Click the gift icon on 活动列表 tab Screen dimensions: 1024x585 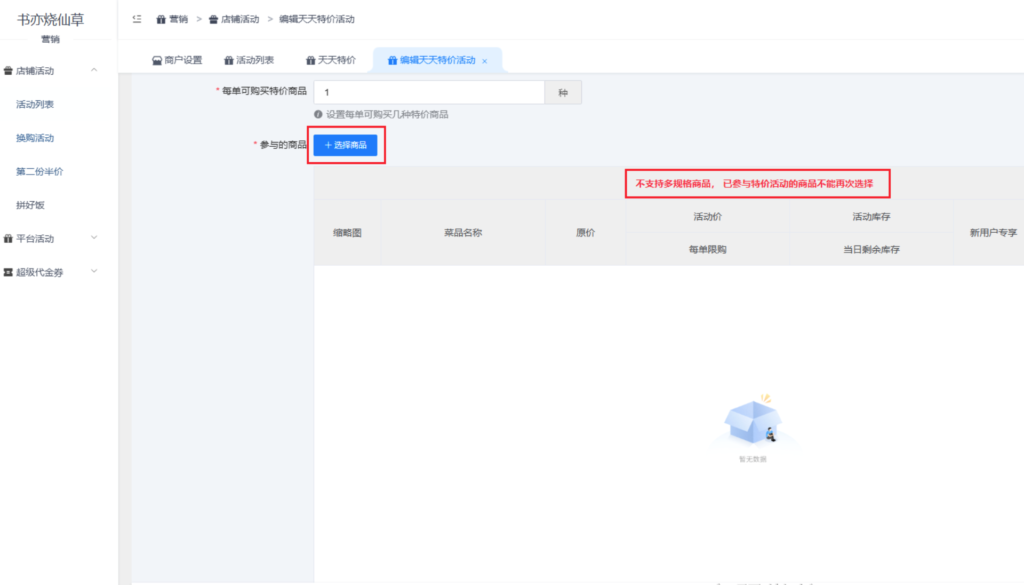coord(228,60)
